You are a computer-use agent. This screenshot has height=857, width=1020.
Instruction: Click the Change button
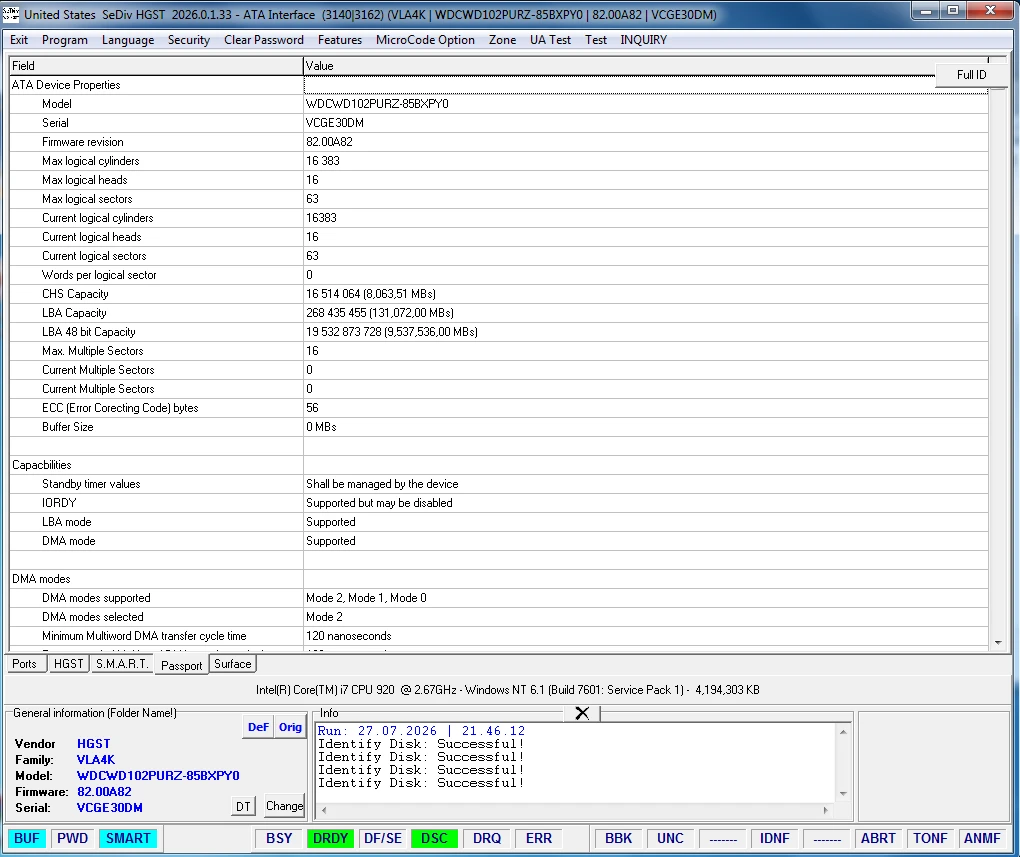click(x=284, y=806)
